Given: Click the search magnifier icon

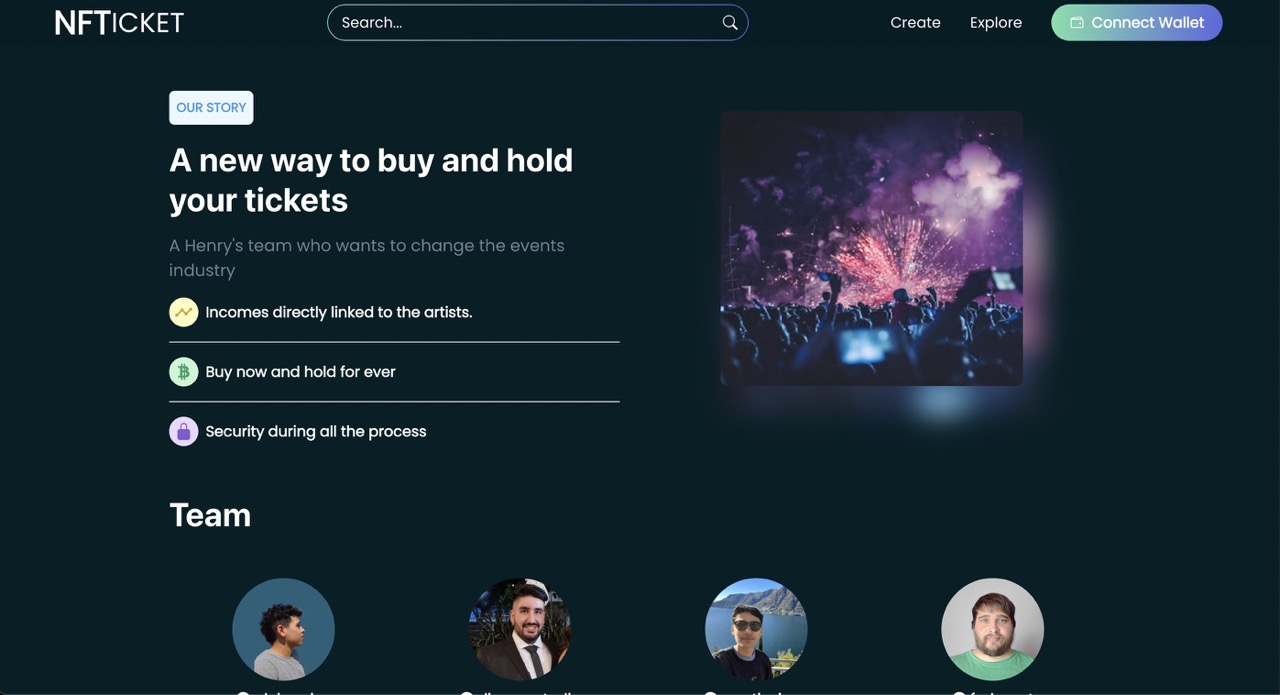Looking at the screenshot, I should (x=730, y=22).
